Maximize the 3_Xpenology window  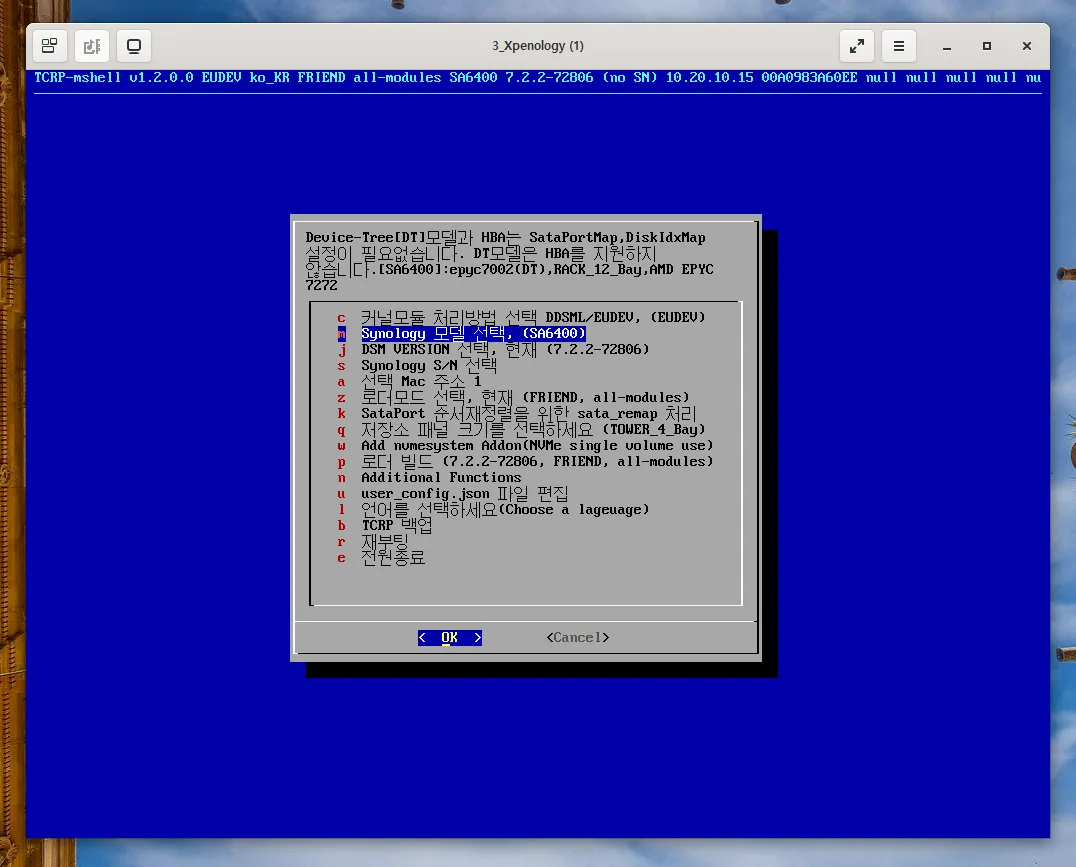986,46
